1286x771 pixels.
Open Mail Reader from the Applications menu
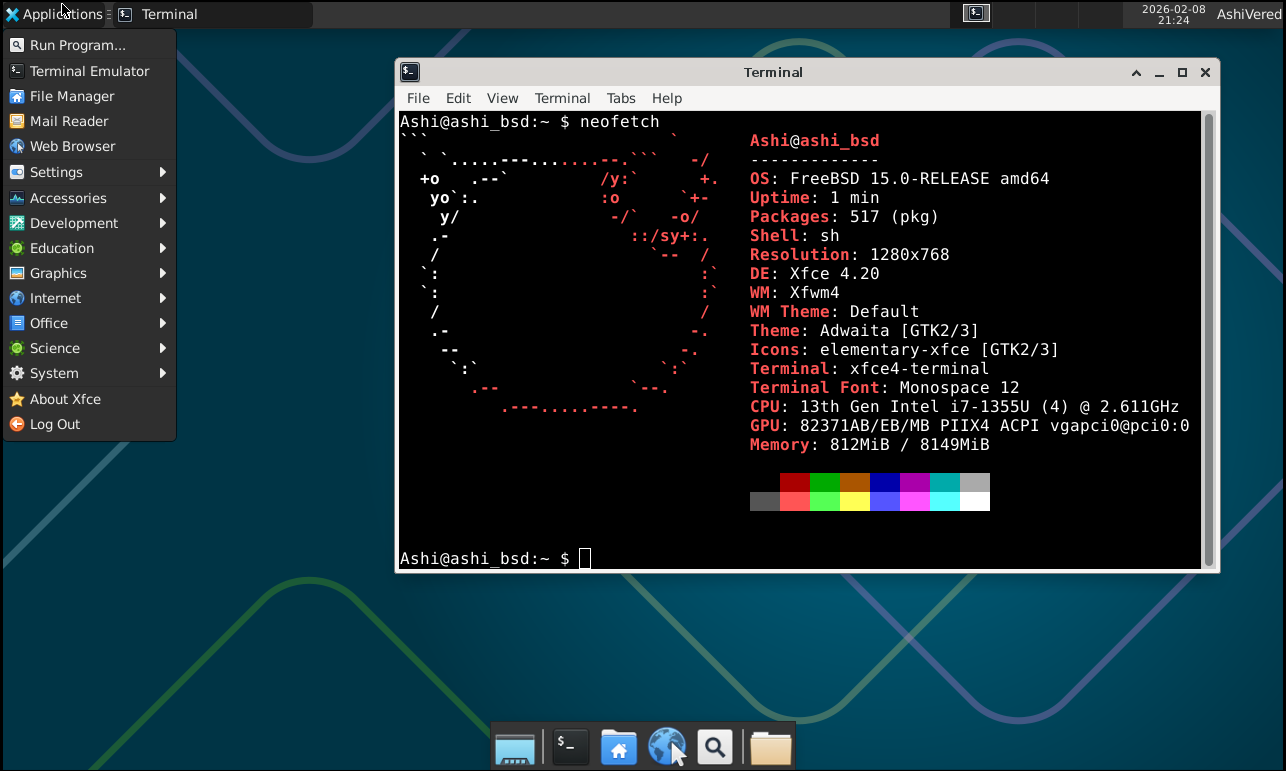(68, 121)
